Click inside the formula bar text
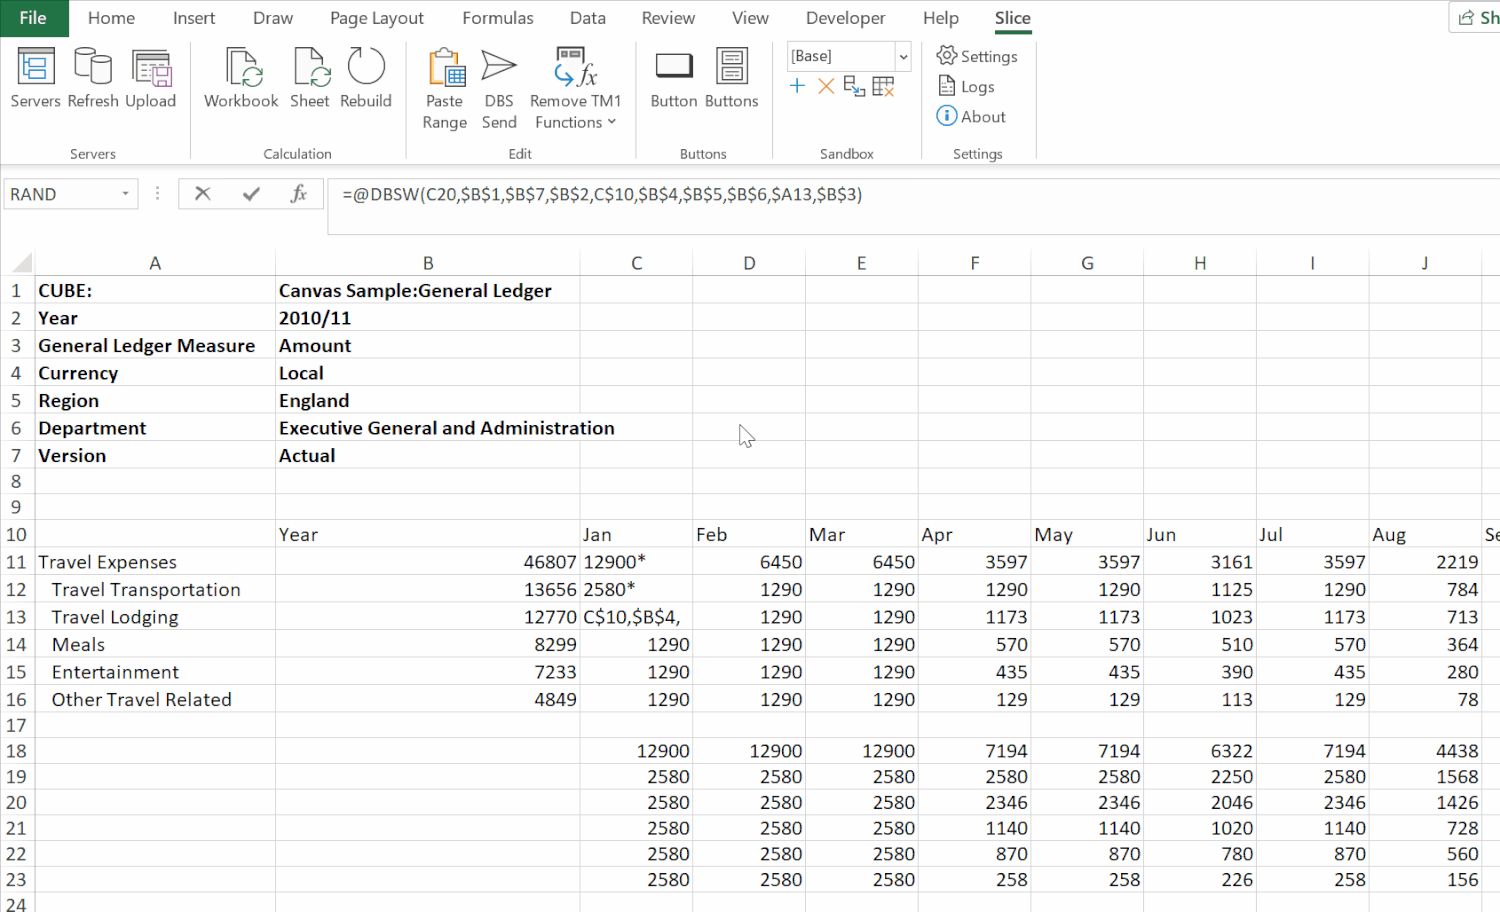 (x=602, y=195)
